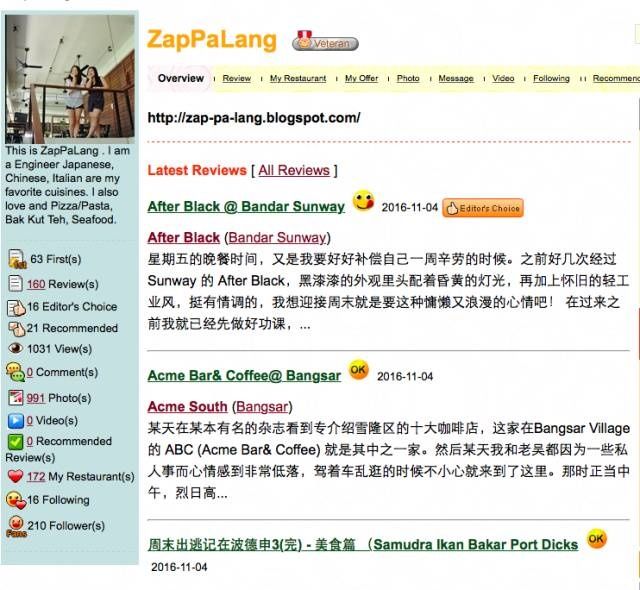Viewport: 640px width, 590px height.
Task: Open the All Reviews link
Action: (x=294, y=170)
